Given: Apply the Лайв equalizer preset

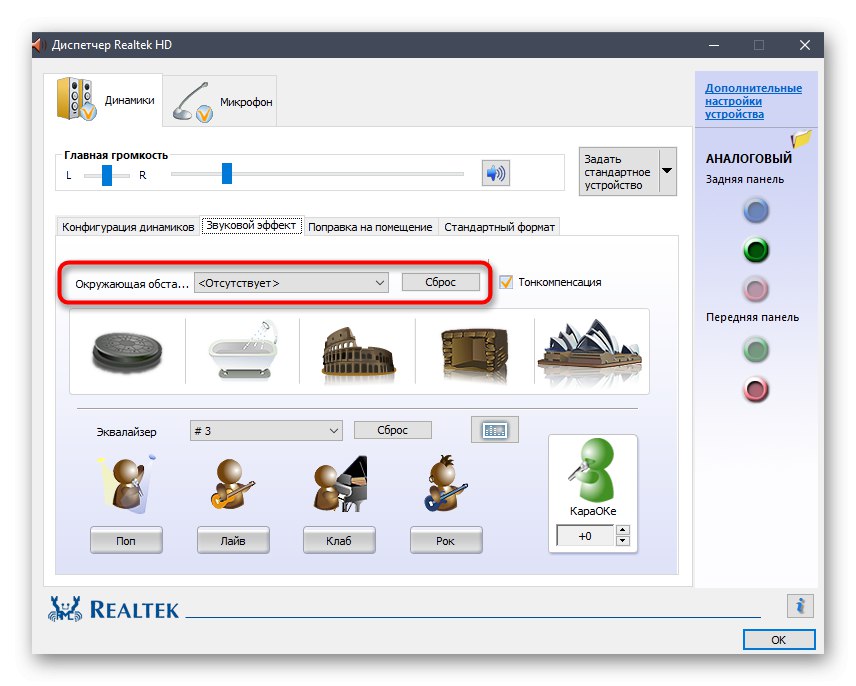Looking at the screenshot, I should (x=233, y=540).
